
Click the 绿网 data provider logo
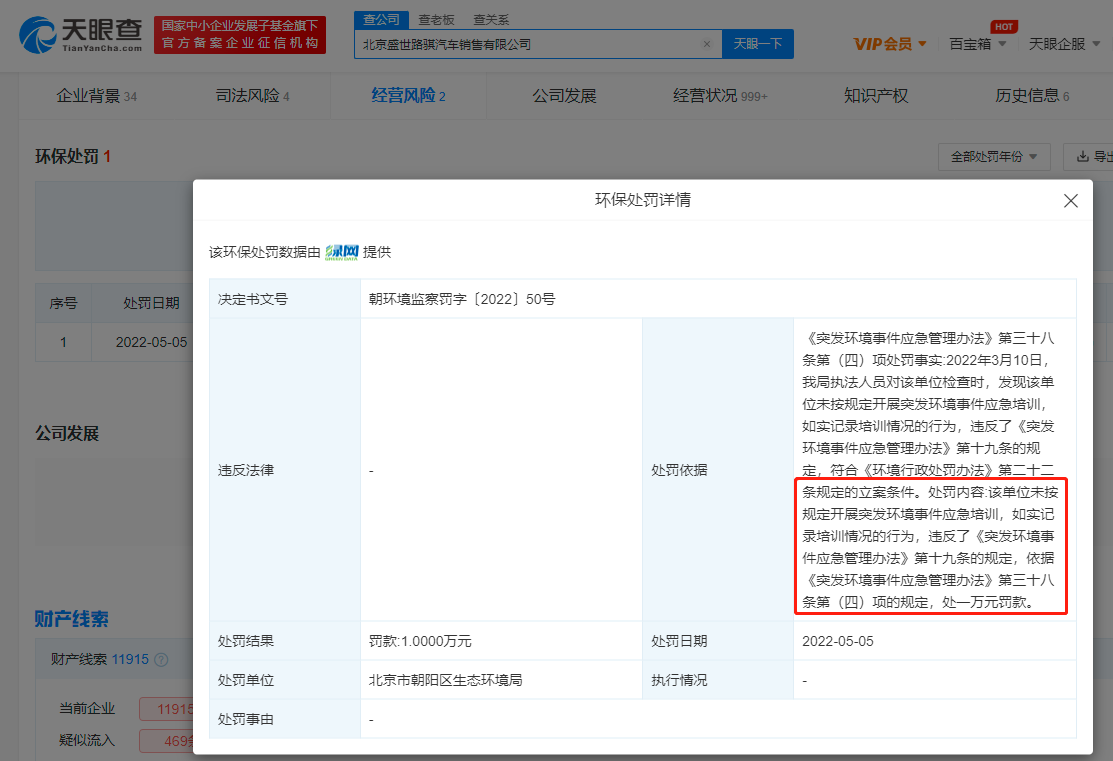coord(341,252)
